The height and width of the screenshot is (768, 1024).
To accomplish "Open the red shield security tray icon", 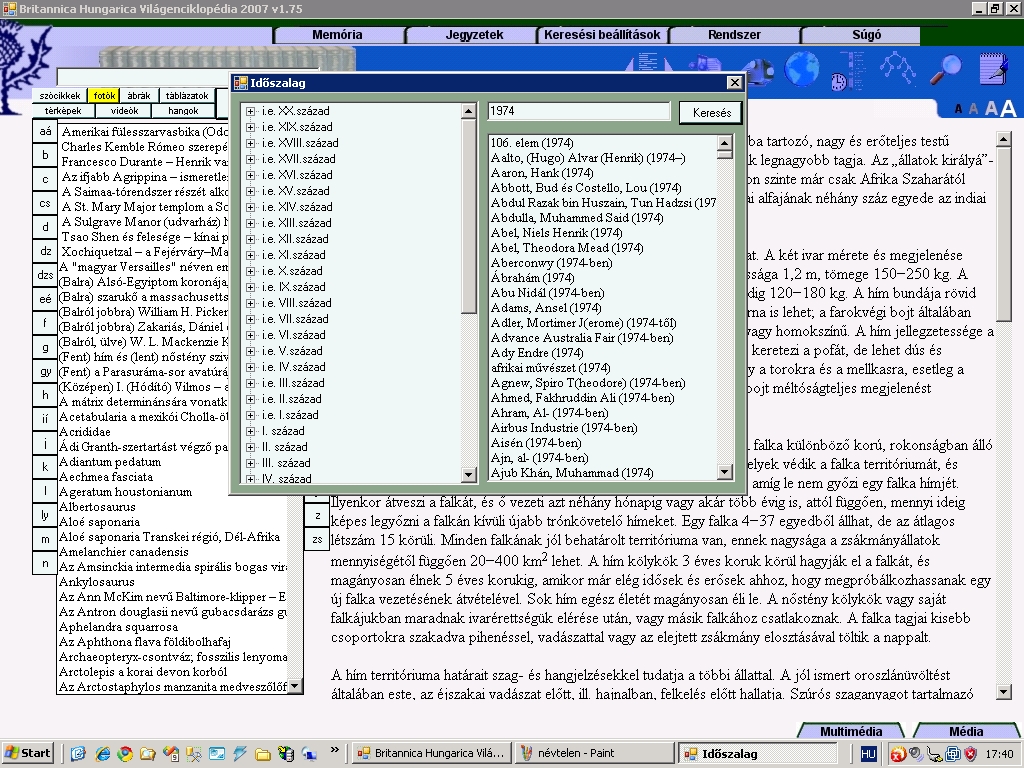I will [x=971, y=754].
